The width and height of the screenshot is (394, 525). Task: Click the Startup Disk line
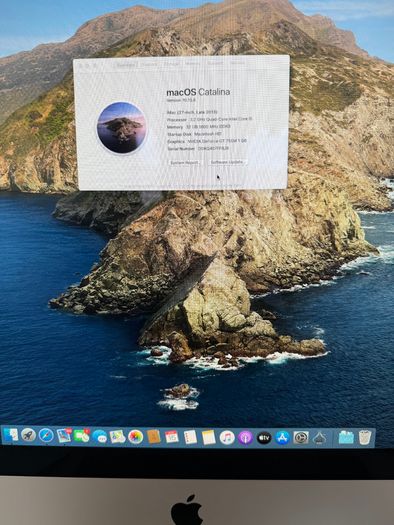(x=193, y=134)
